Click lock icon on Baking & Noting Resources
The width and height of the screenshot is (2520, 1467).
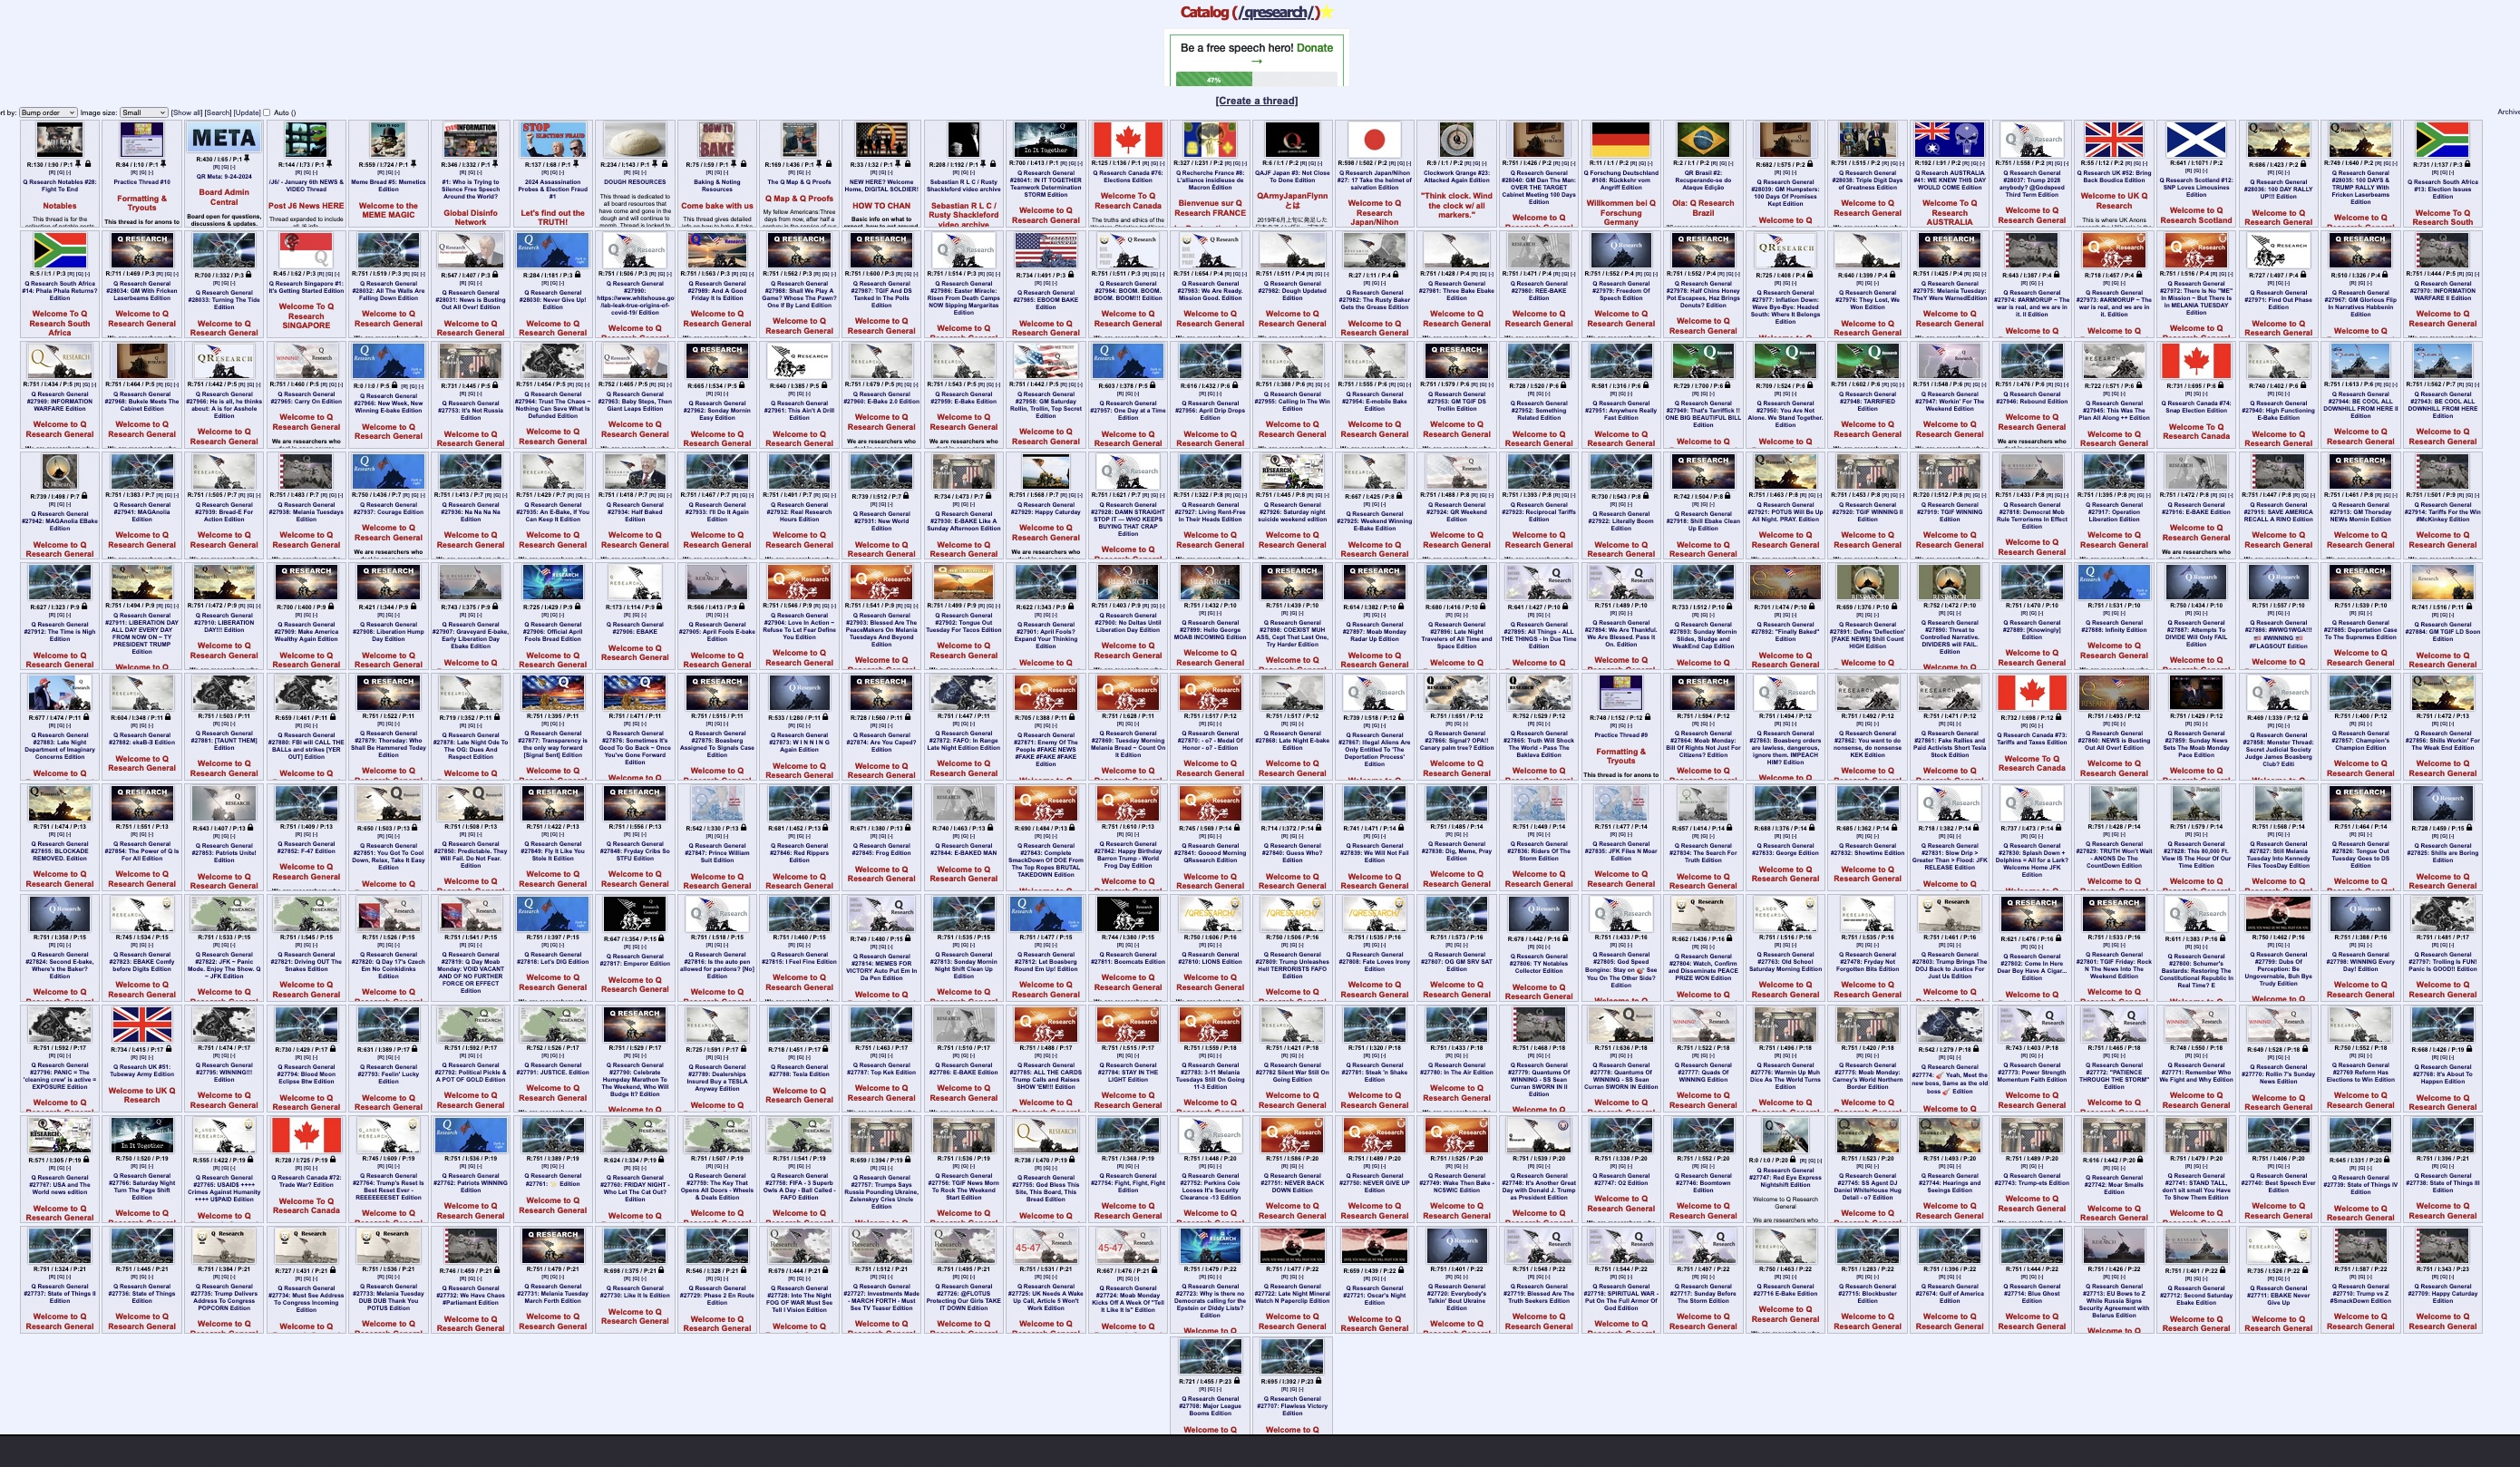coord(744,164)
